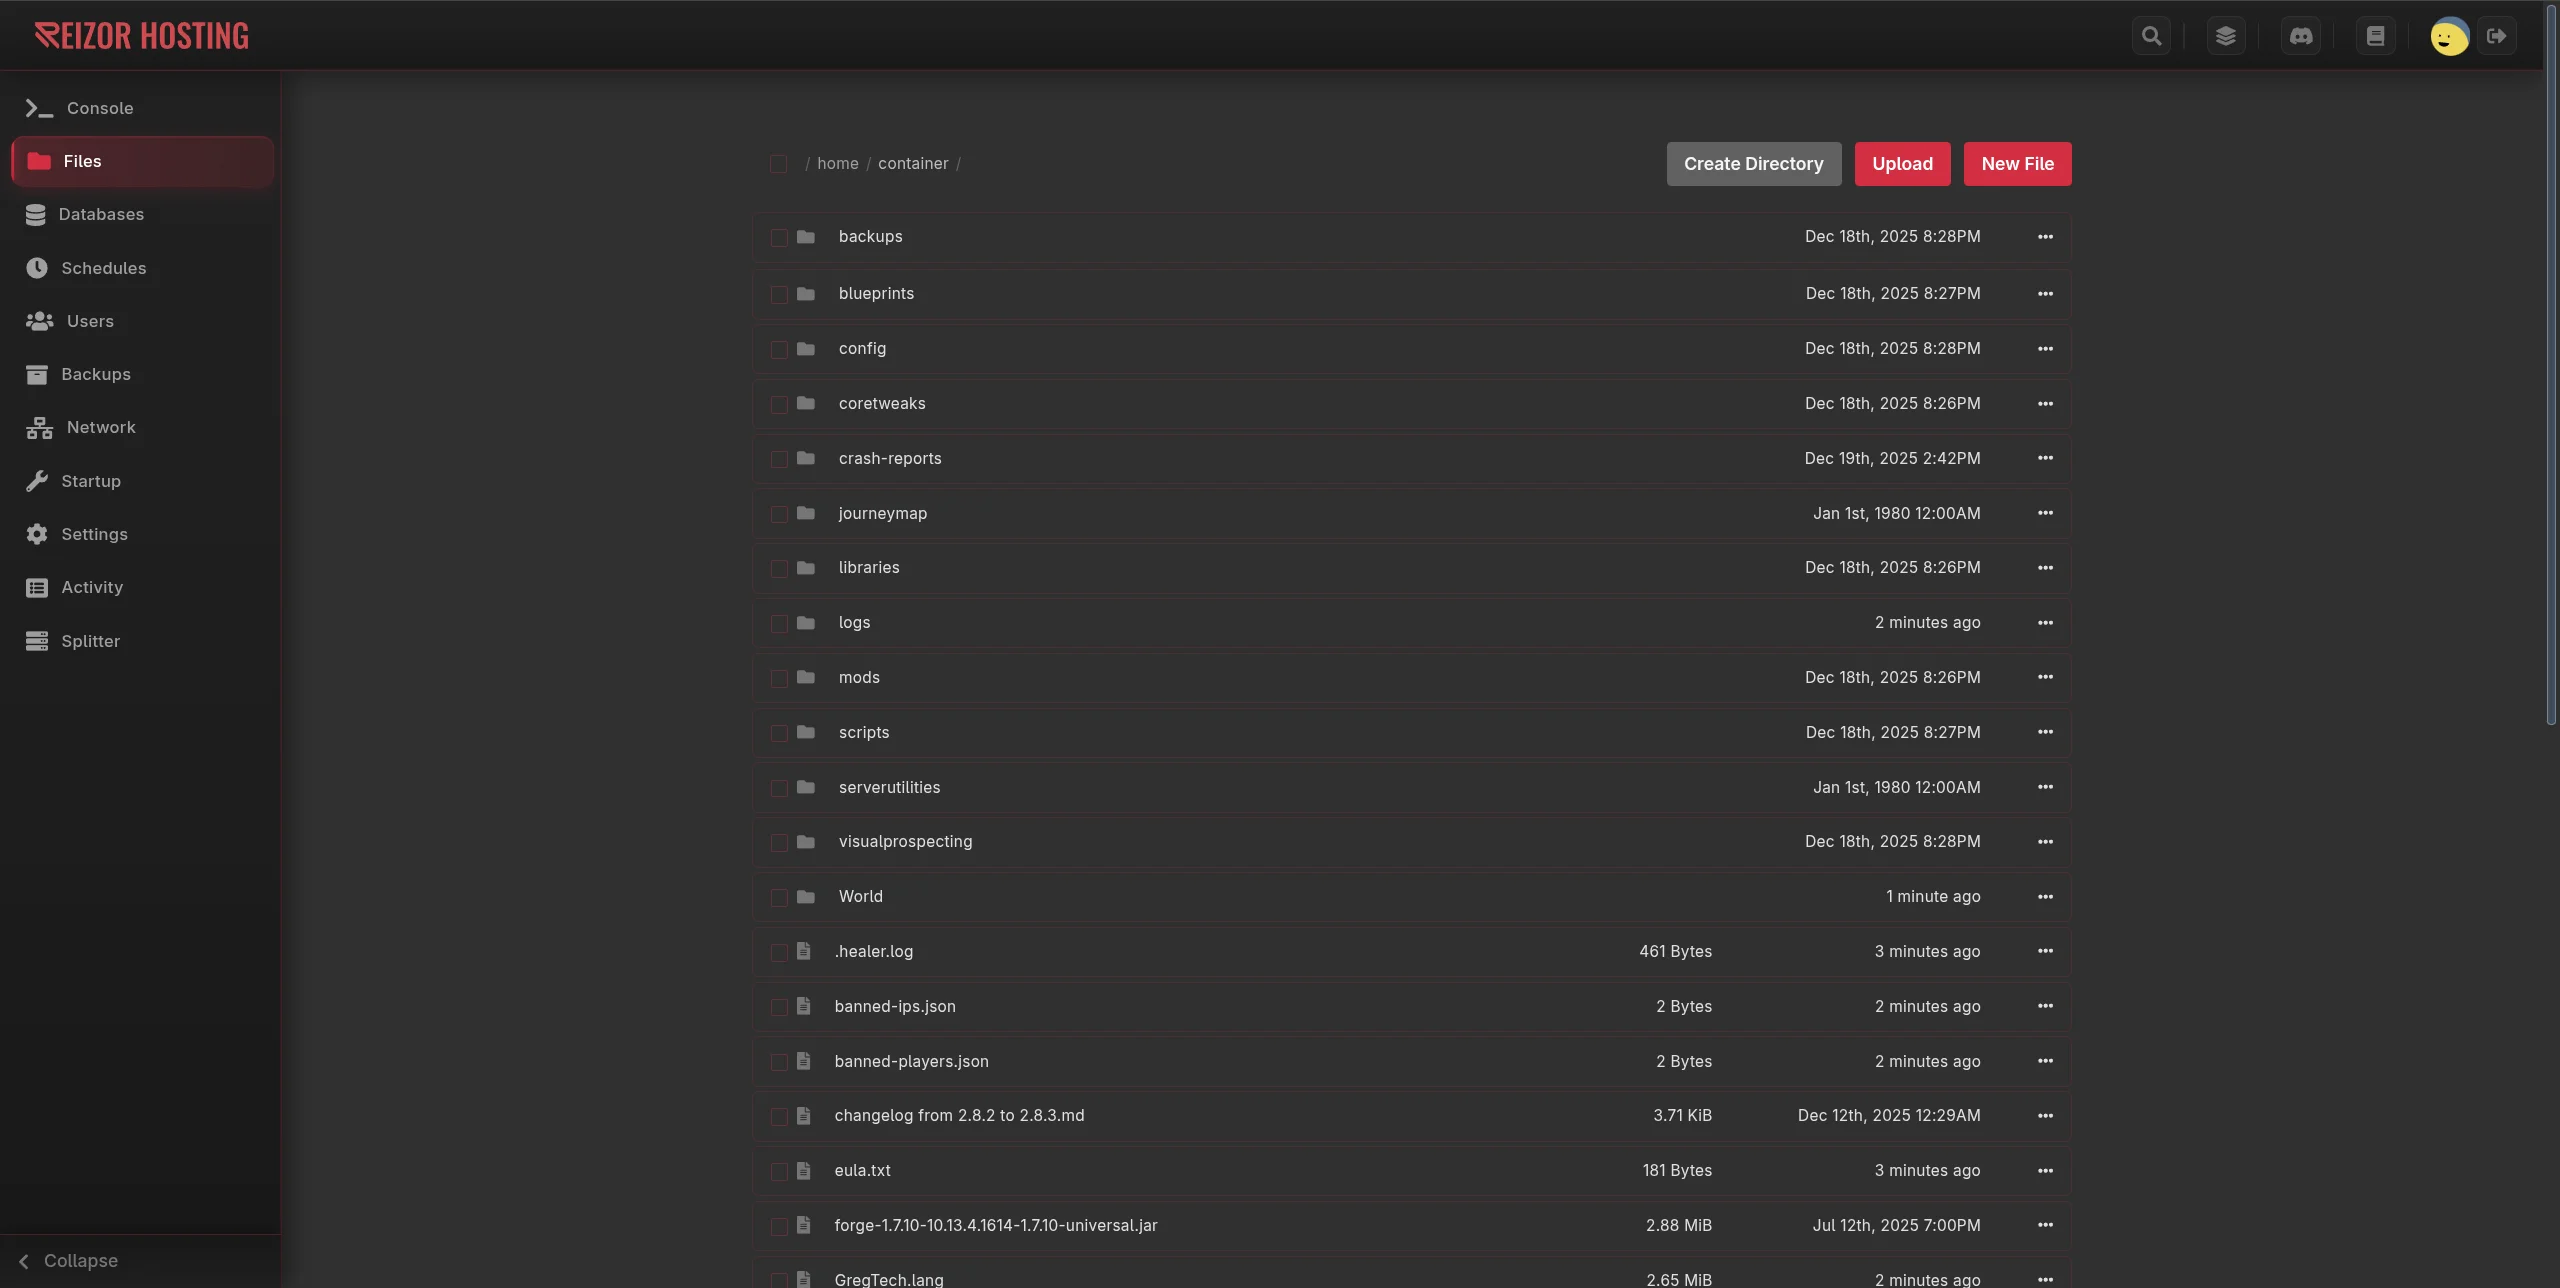Click the logout arrow icon
Screen dimensions: 2560x1288
click(2497, 36)
